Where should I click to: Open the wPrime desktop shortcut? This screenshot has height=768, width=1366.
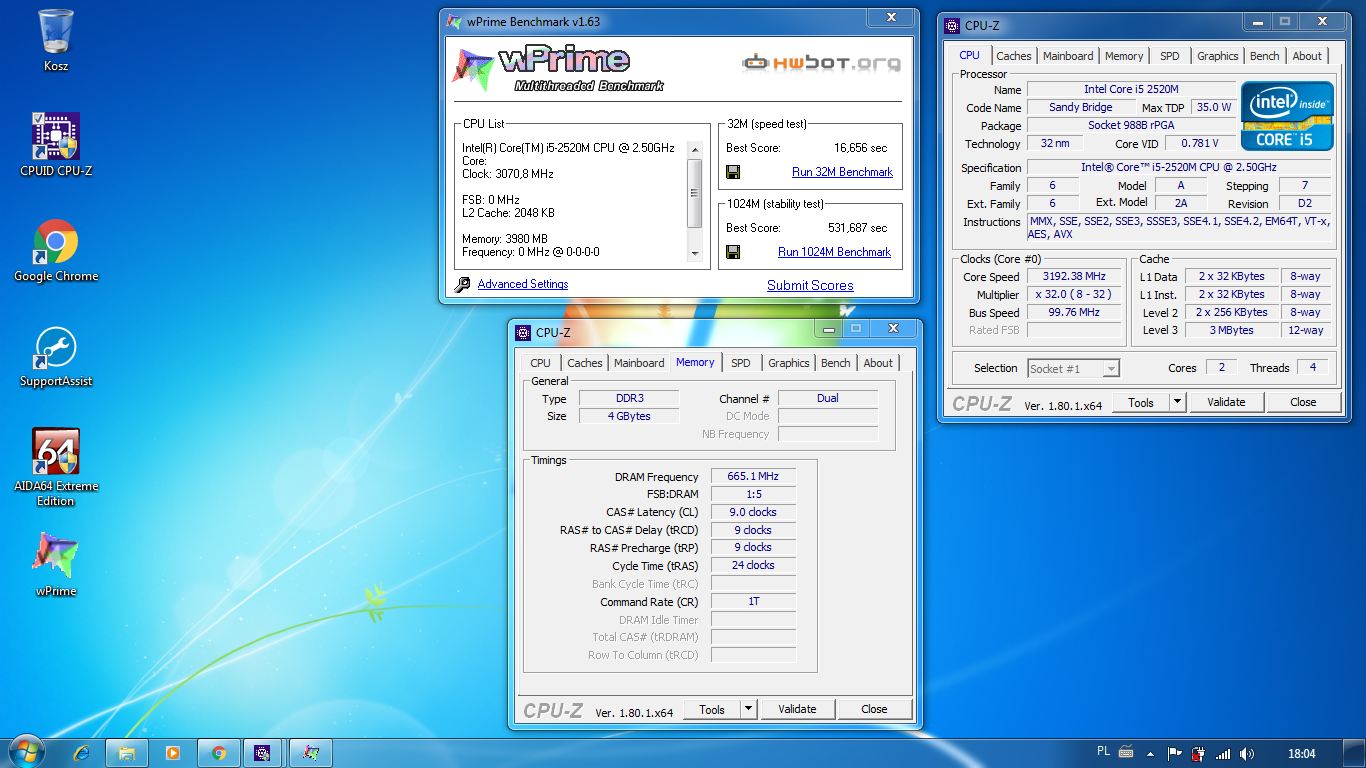pyautogui.click(x=56, y=563)
